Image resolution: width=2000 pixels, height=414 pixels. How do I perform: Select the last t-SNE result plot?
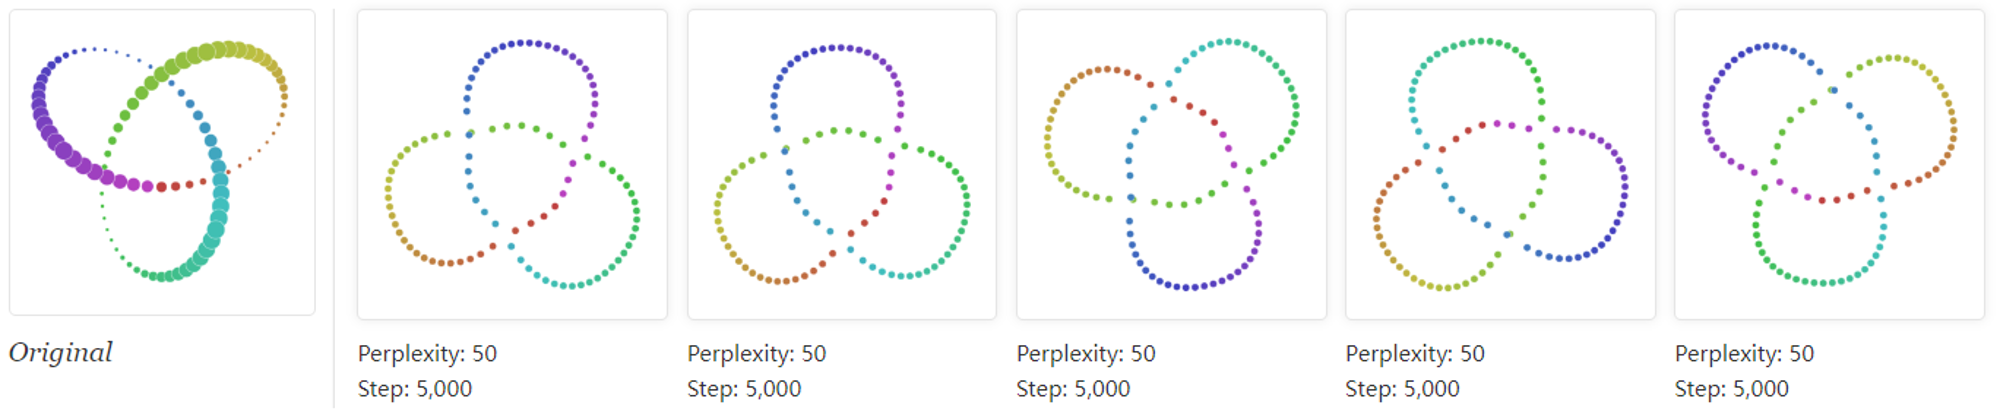[1829, 165]
